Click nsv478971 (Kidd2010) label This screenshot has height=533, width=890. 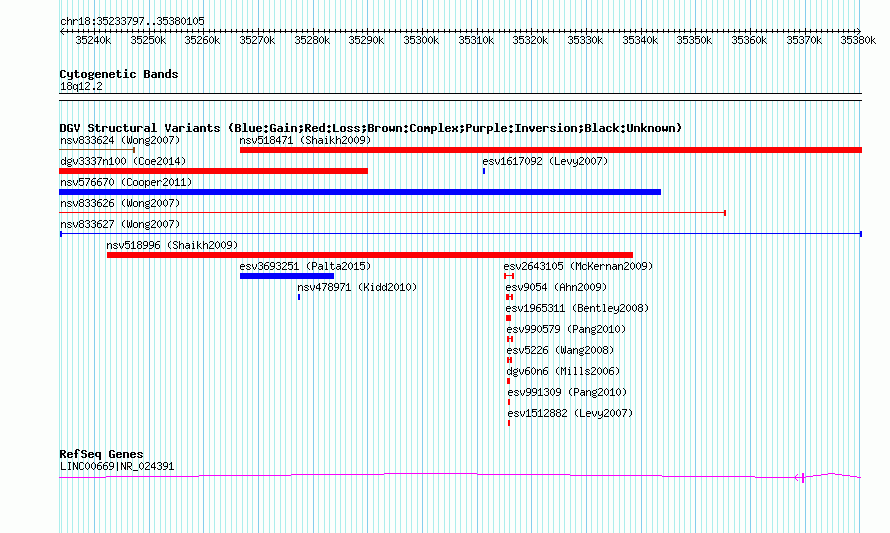(x=357, y=287)
